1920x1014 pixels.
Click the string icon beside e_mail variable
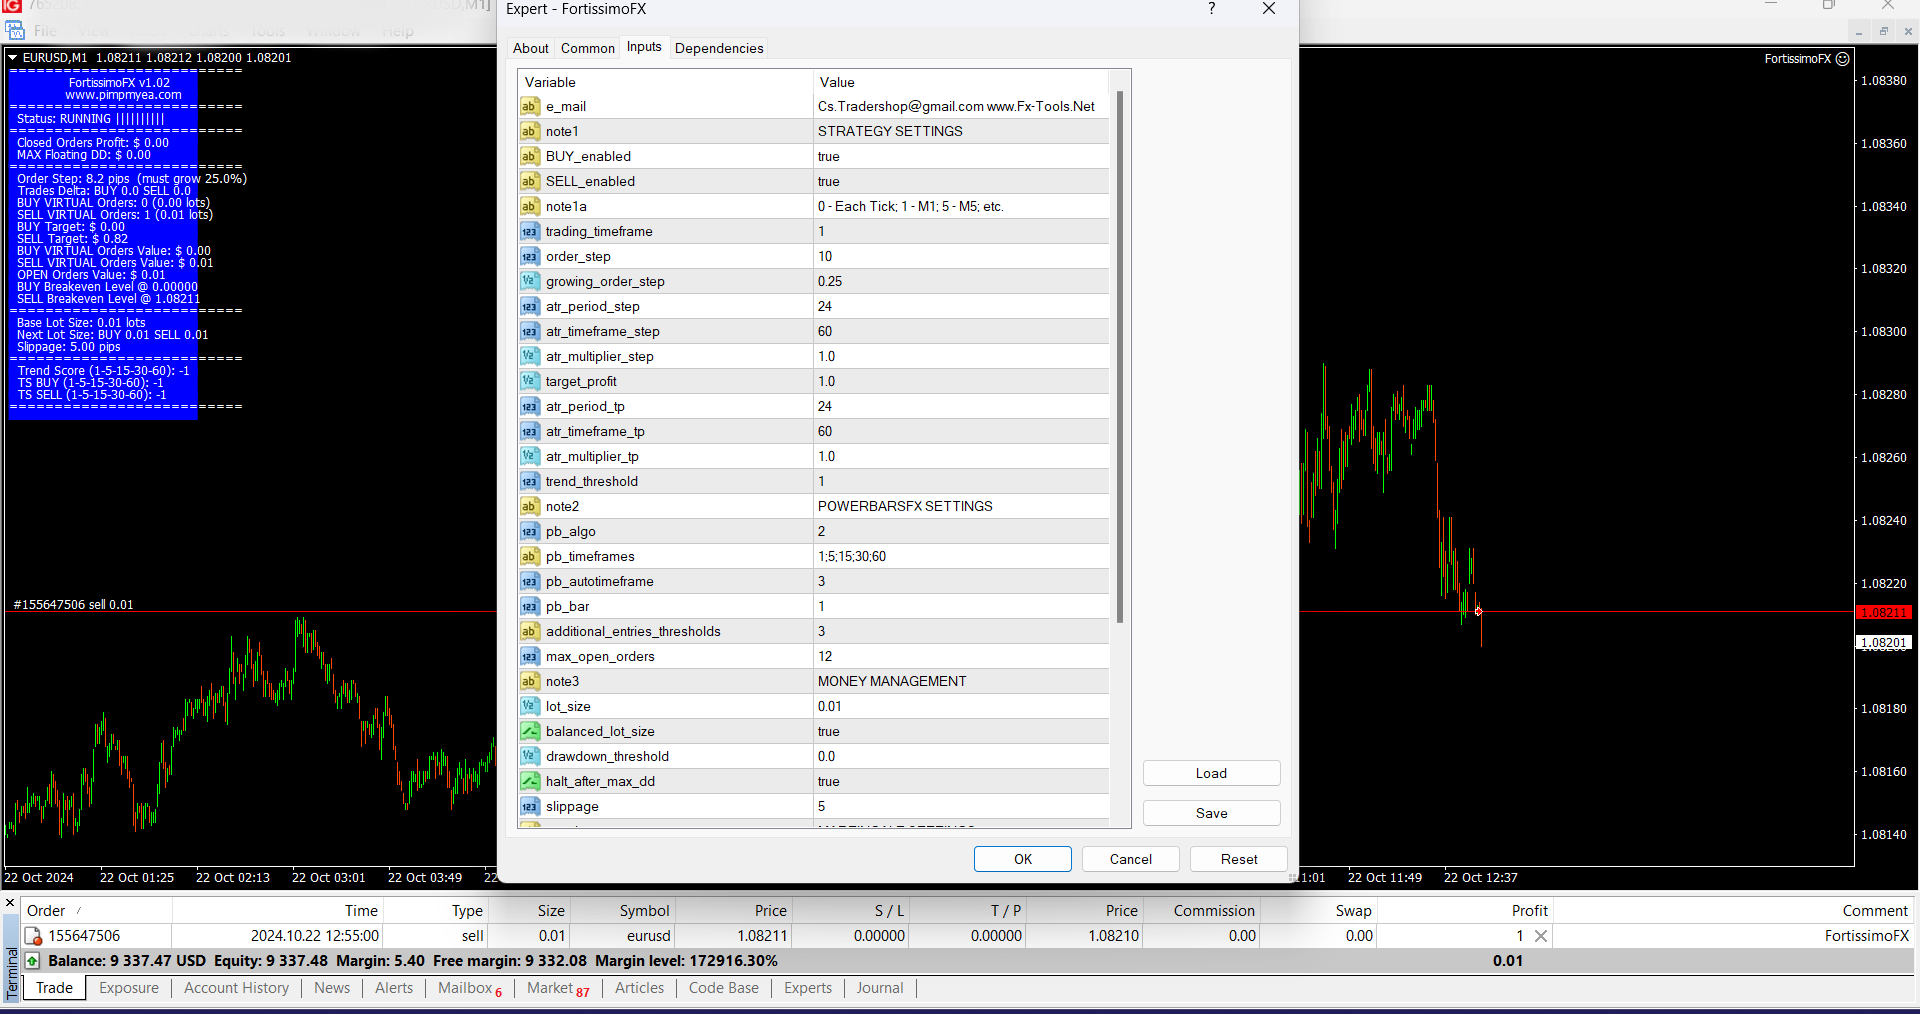point(530,107)
